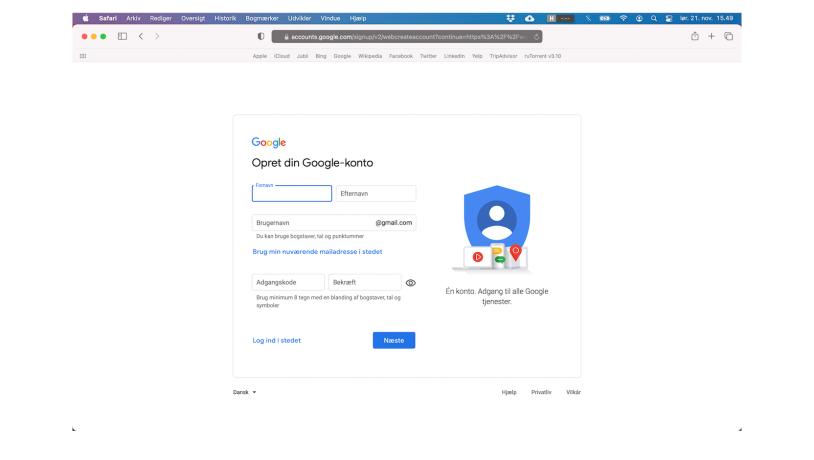Toggle the Safari sidebar
The image size is (814, 460).
click(123, 36)
